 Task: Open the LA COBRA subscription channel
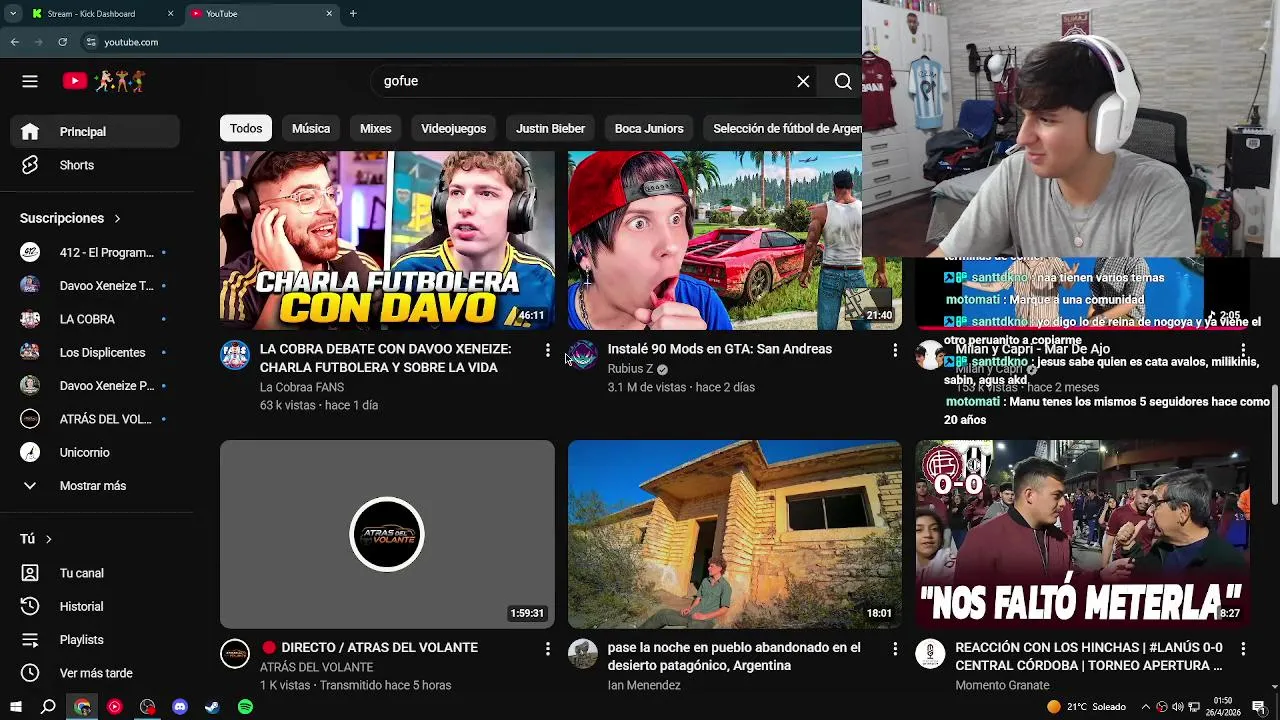click(x=96, y=319)
